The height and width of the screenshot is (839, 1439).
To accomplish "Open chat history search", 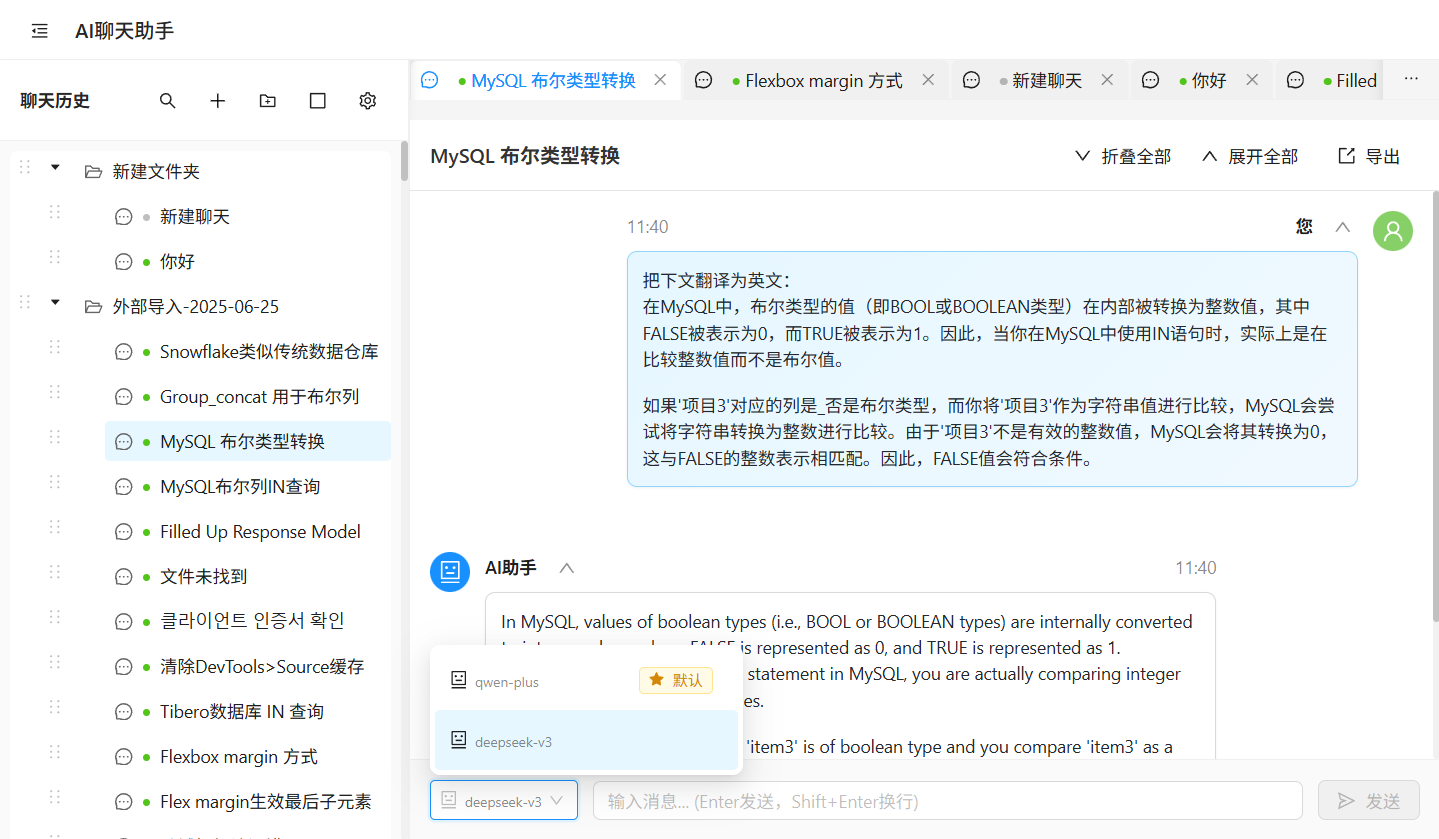I will click(168, 101).
